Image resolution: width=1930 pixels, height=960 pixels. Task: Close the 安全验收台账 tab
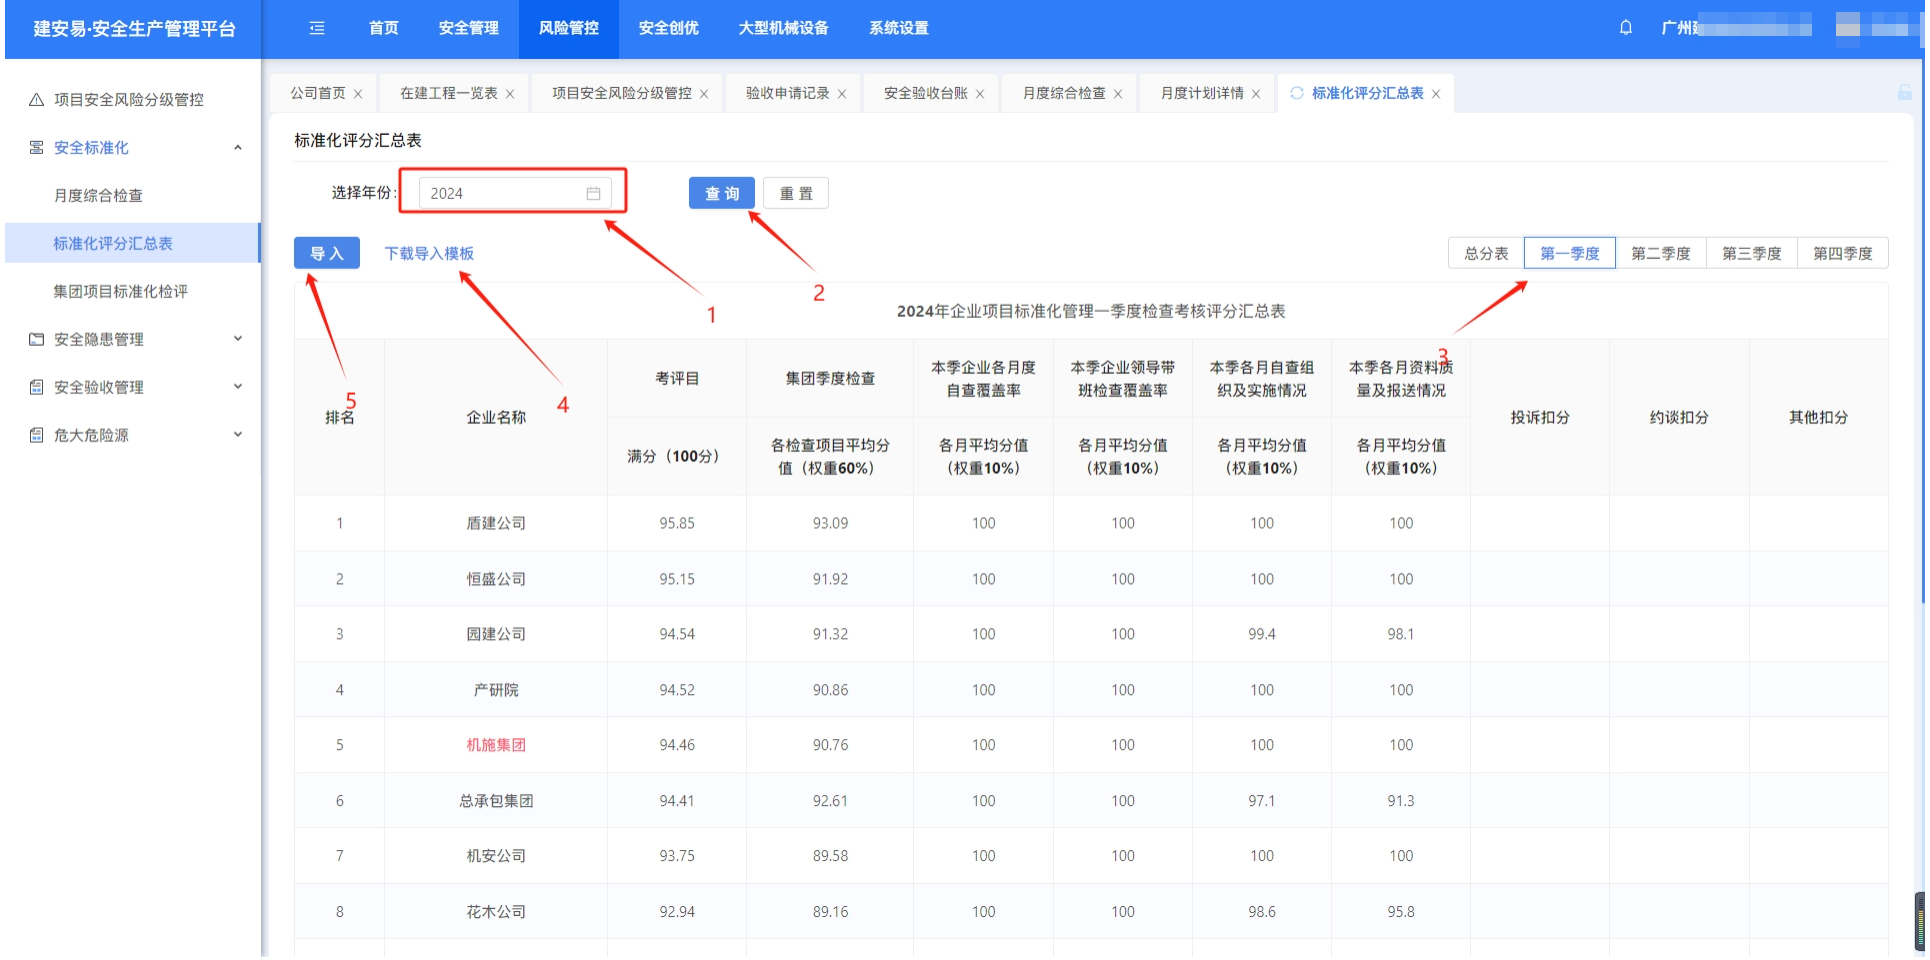coord(980,94)
